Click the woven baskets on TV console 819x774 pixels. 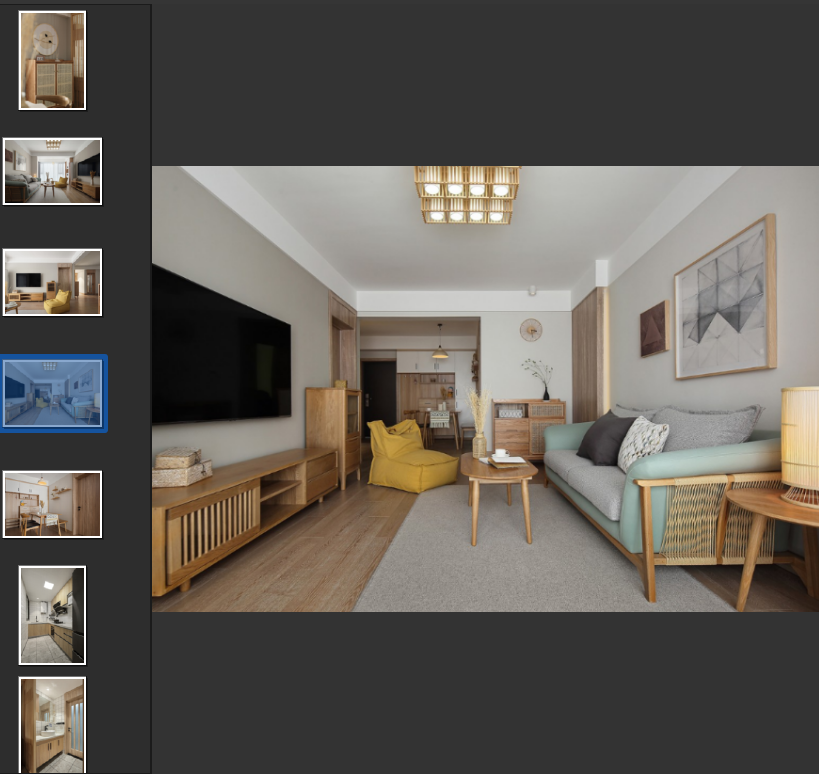point(180,466)
